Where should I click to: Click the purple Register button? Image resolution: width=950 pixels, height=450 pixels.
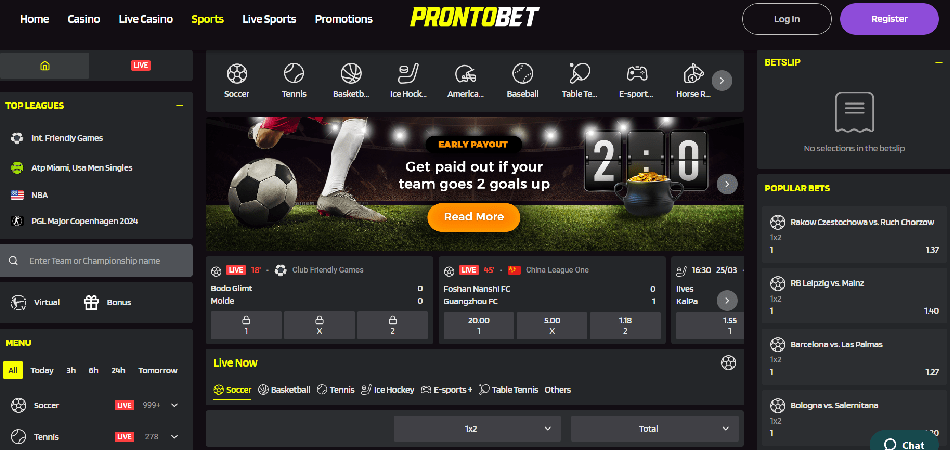click(x=889, y=19)
